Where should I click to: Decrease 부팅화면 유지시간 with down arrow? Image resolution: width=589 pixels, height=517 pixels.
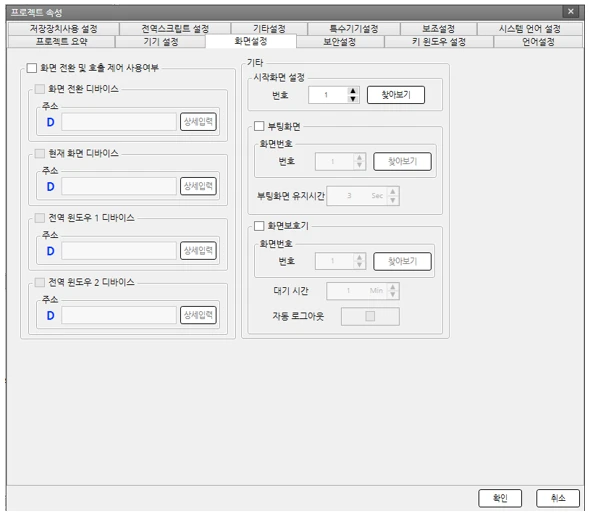[x=393, y=200]
